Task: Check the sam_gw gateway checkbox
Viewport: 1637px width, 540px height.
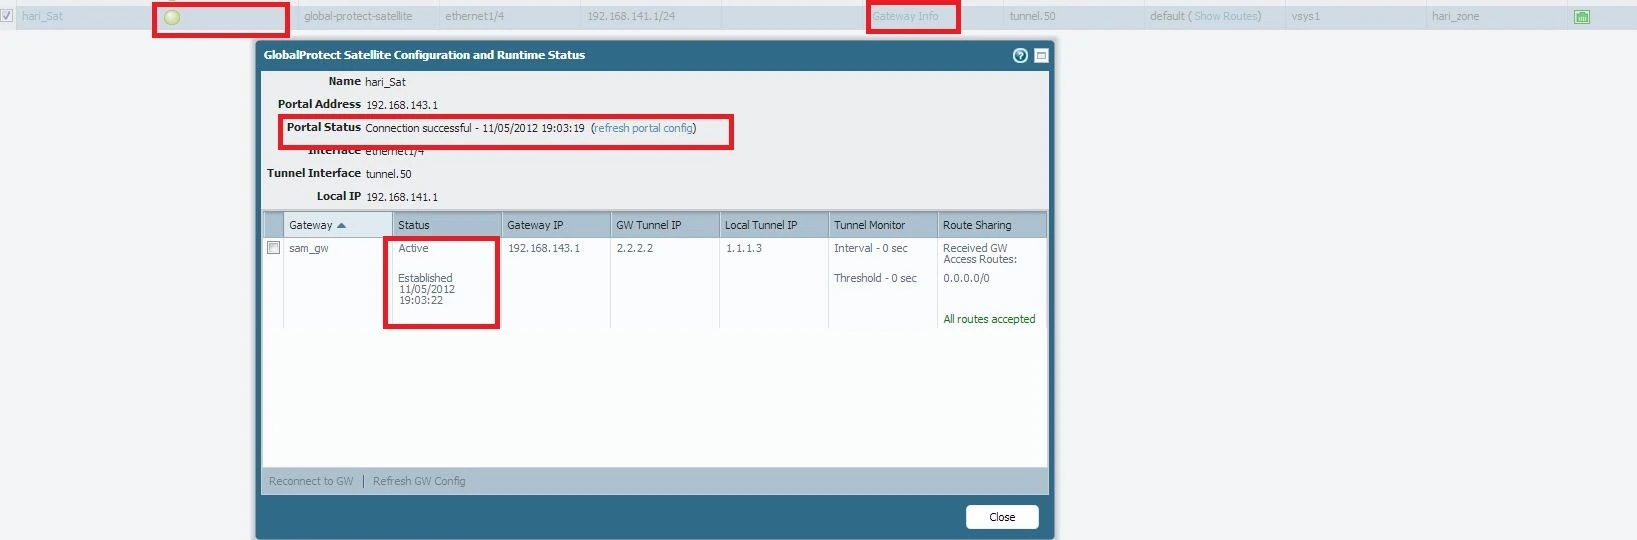Action: tap(273, 248)
